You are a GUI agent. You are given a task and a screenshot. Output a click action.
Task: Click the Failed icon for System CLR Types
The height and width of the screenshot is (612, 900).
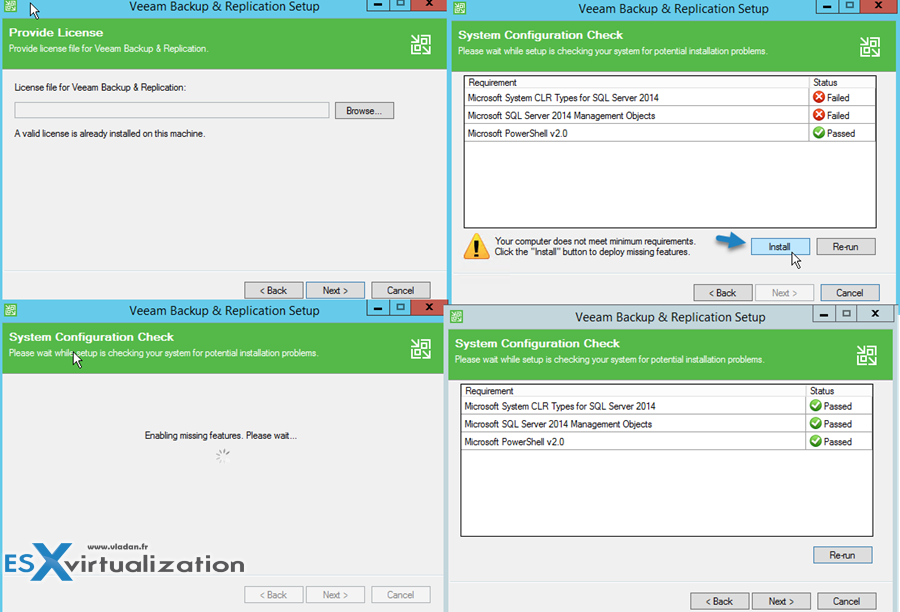pos(819,97)
